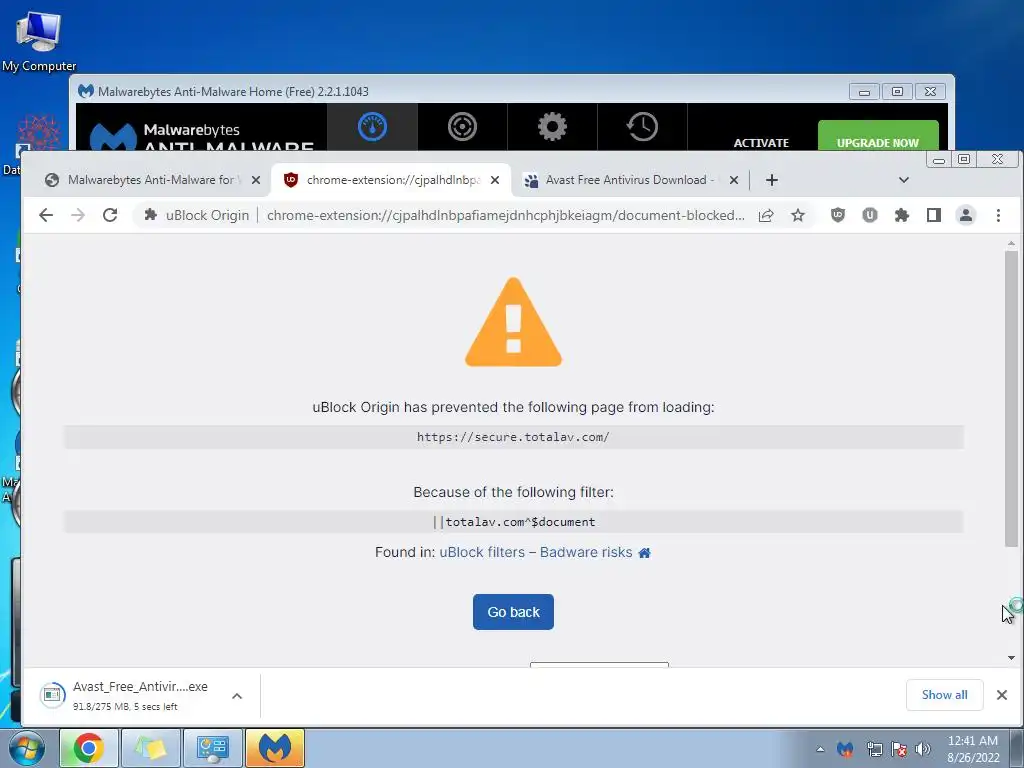Open the Windows Start button

click(26, 748)
